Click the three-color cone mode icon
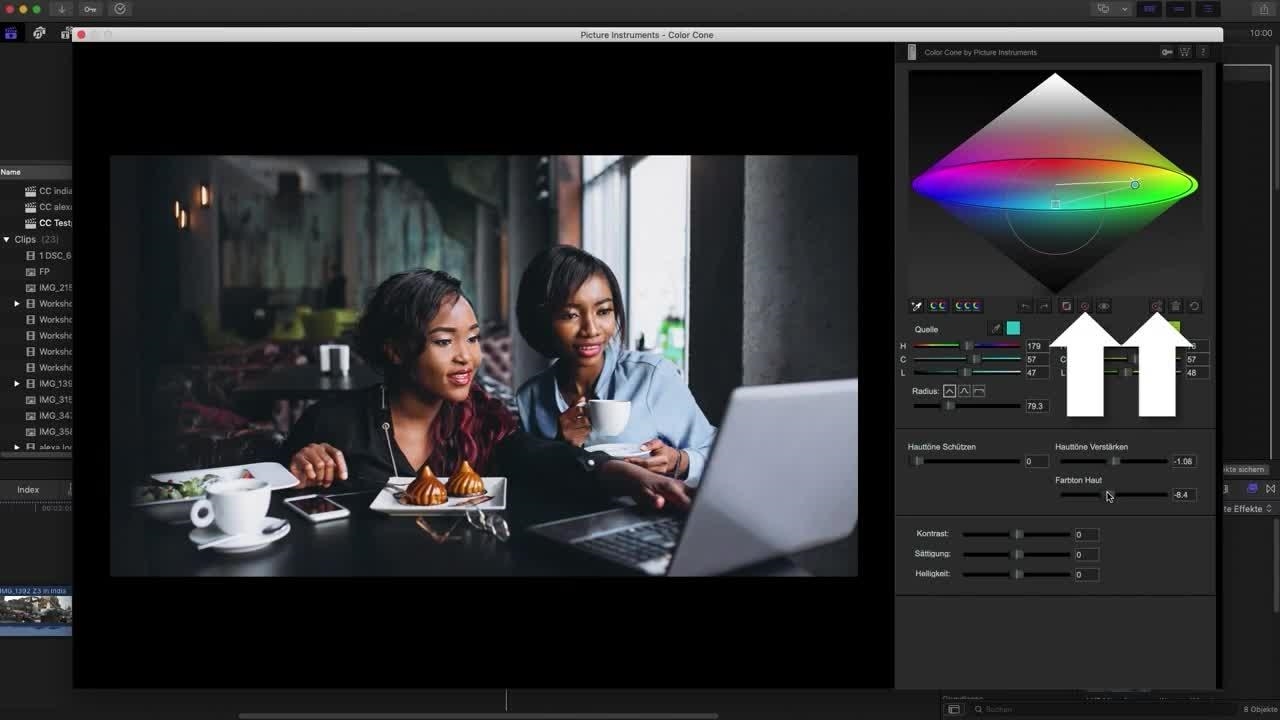This screenshot has height=720, width=1280. 967,306
